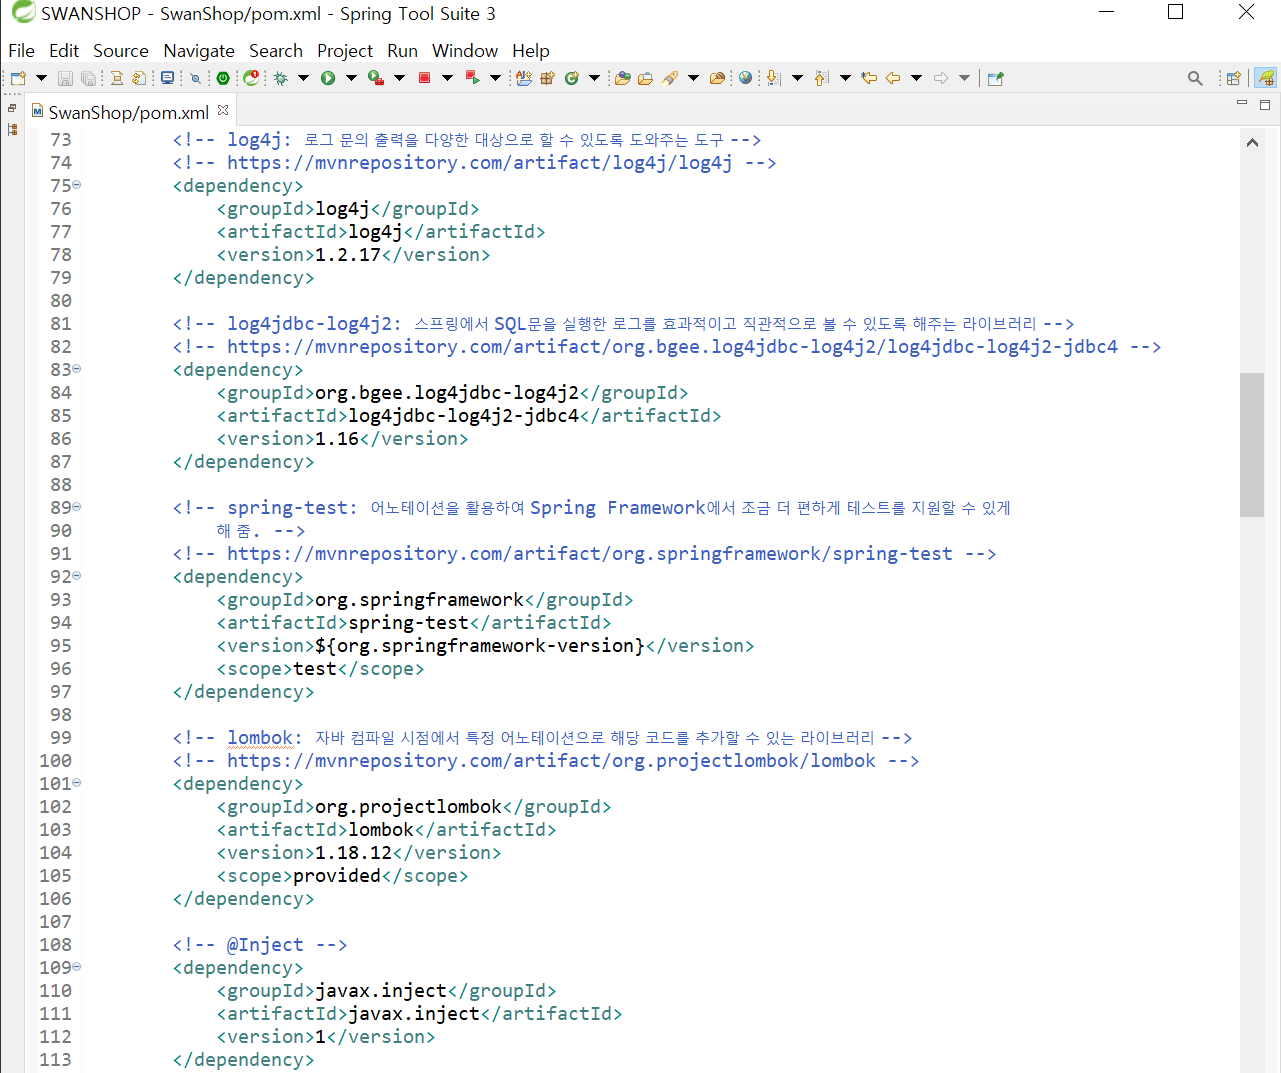Viewport: 1281px width, 1073px height.
Task: Click the New wizard icon
Action: point(18,78)
